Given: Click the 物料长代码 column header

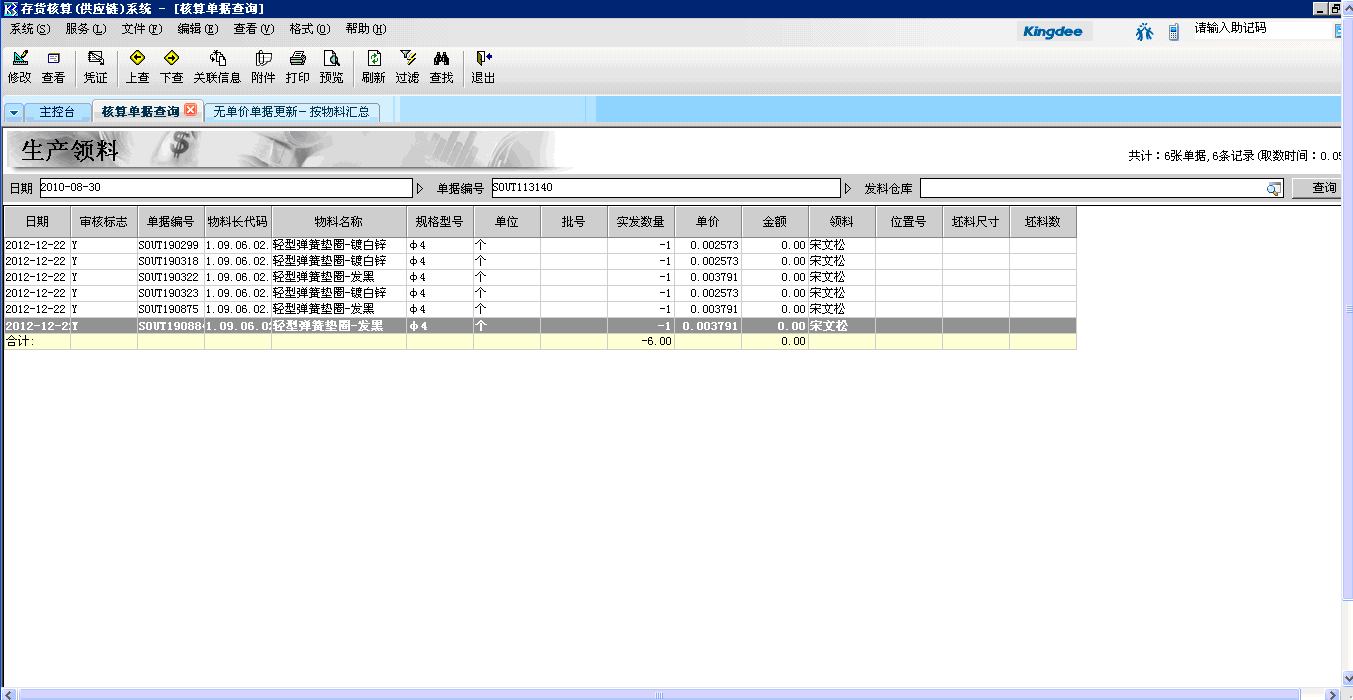Looking at the screenshot, I should (238, 221).
